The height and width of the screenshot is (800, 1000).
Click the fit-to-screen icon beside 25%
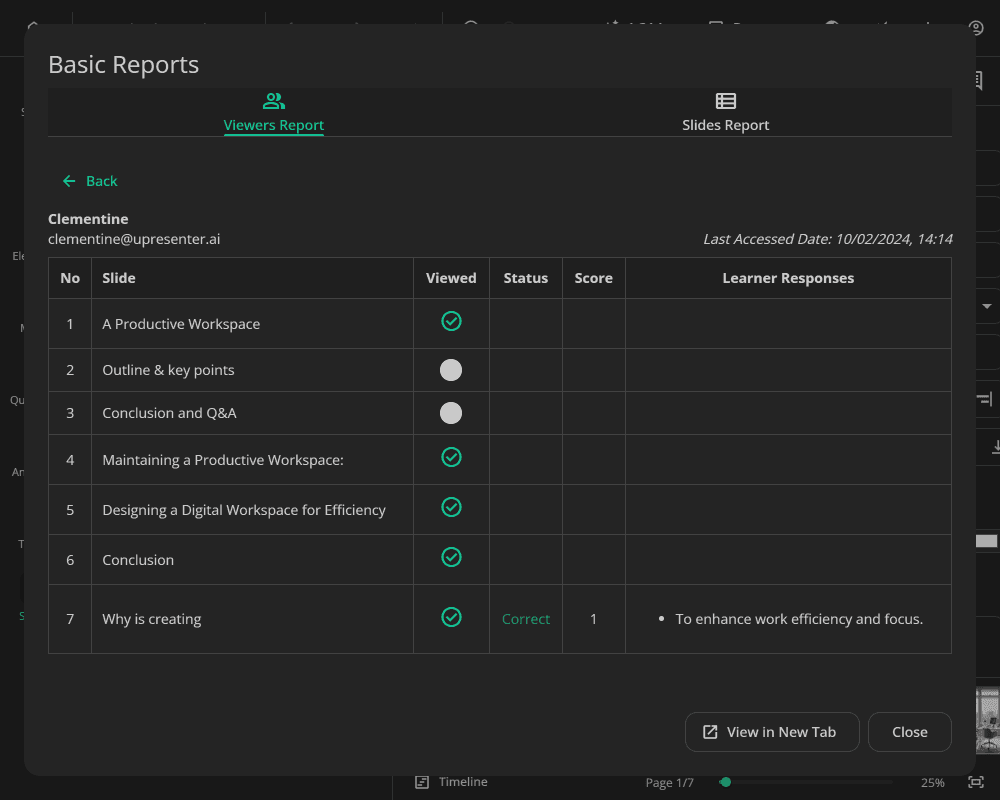pyautogui.click(x=976, y=782)
